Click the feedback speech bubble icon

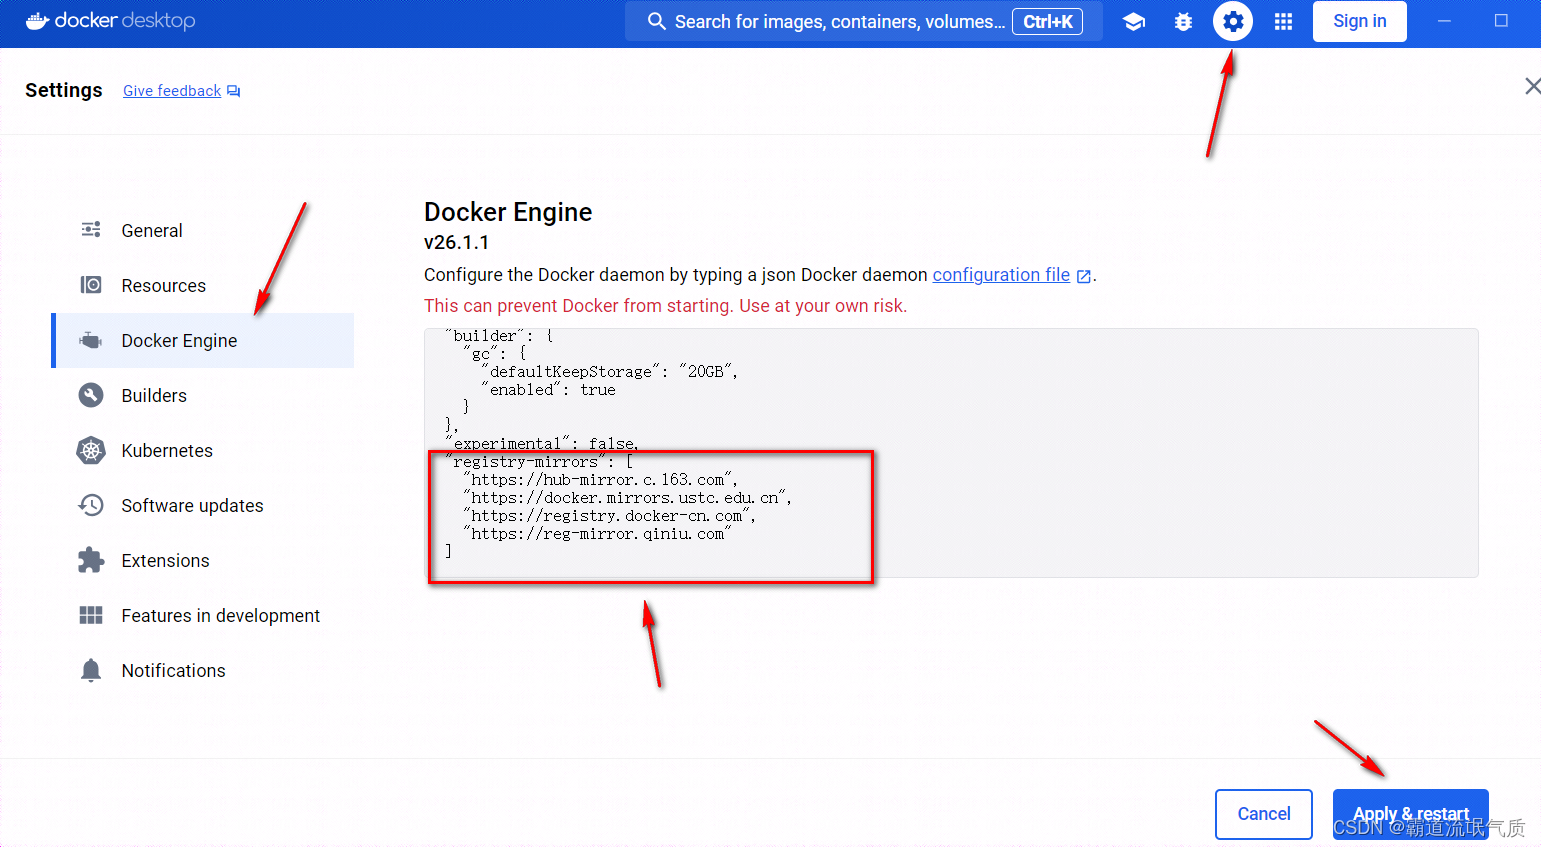[234, 91]
